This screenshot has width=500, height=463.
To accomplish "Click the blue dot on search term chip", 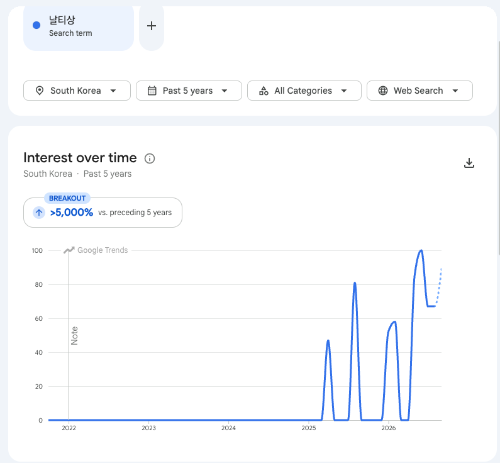I will (x=37, y=25).
